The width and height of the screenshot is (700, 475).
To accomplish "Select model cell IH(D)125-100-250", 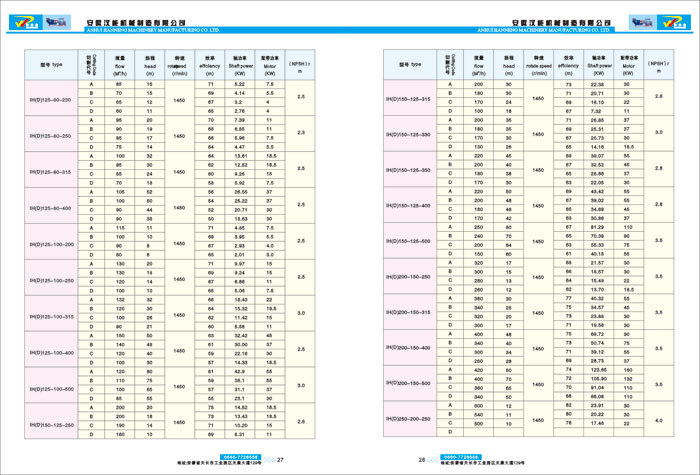I will click(51, 277).
